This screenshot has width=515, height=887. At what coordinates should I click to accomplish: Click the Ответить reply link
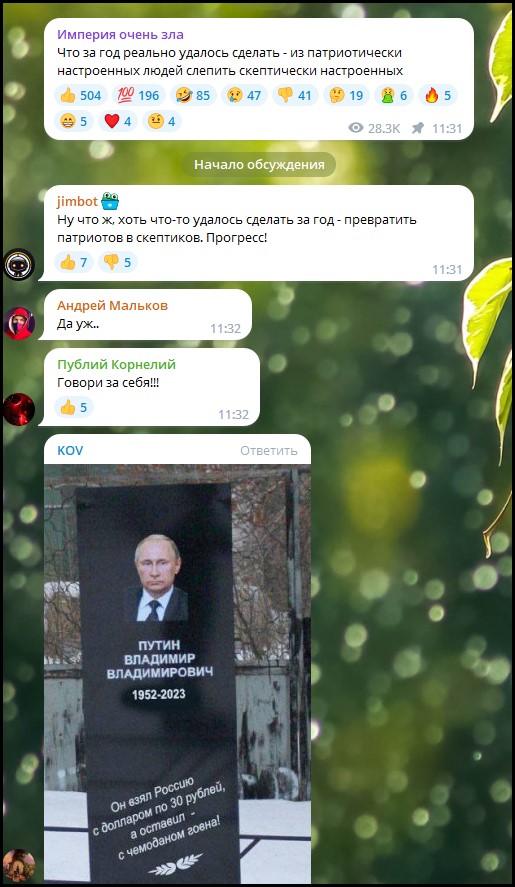pyautogui.click(x=268, y=451)
